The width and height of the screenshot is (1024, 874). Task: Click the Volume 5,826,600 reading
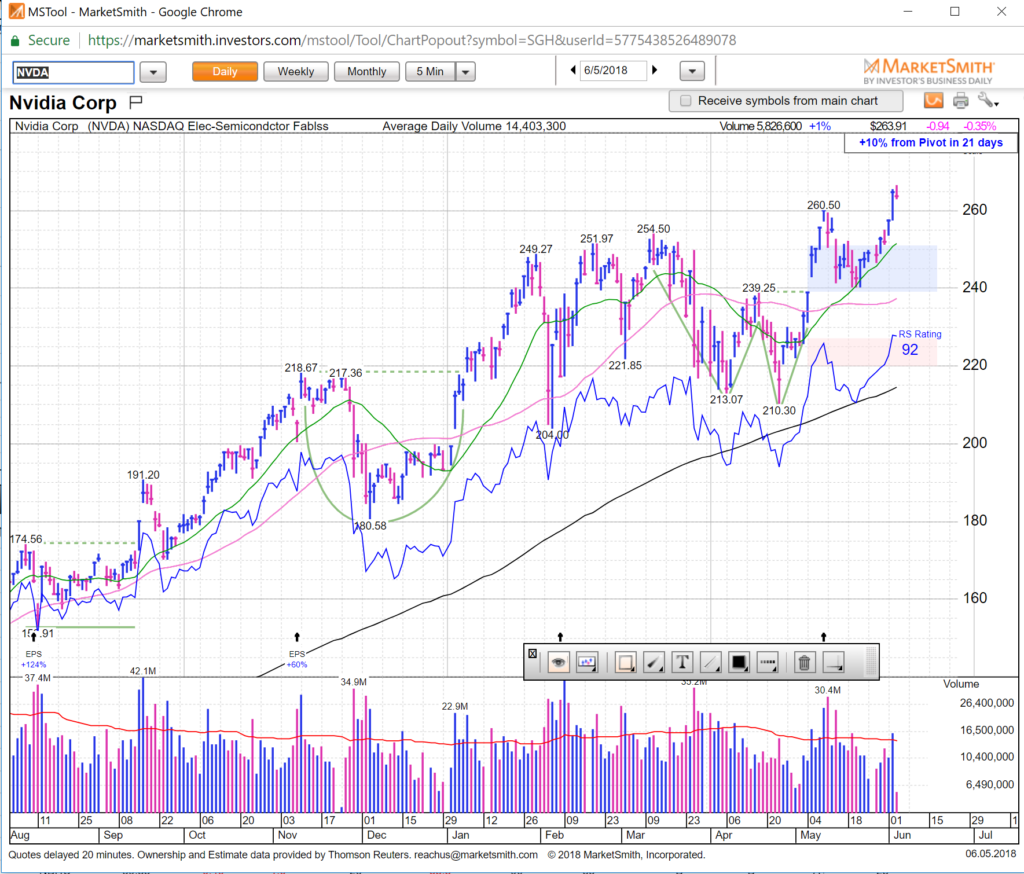click(760, 126)
